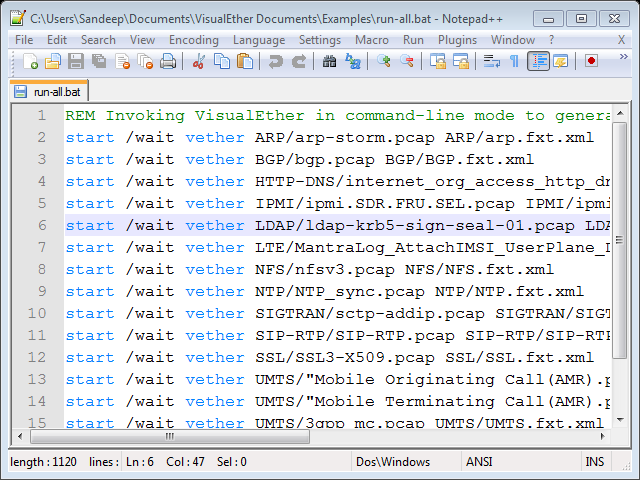
Task: Open the Encoding menu
Action: pos(194,40)
